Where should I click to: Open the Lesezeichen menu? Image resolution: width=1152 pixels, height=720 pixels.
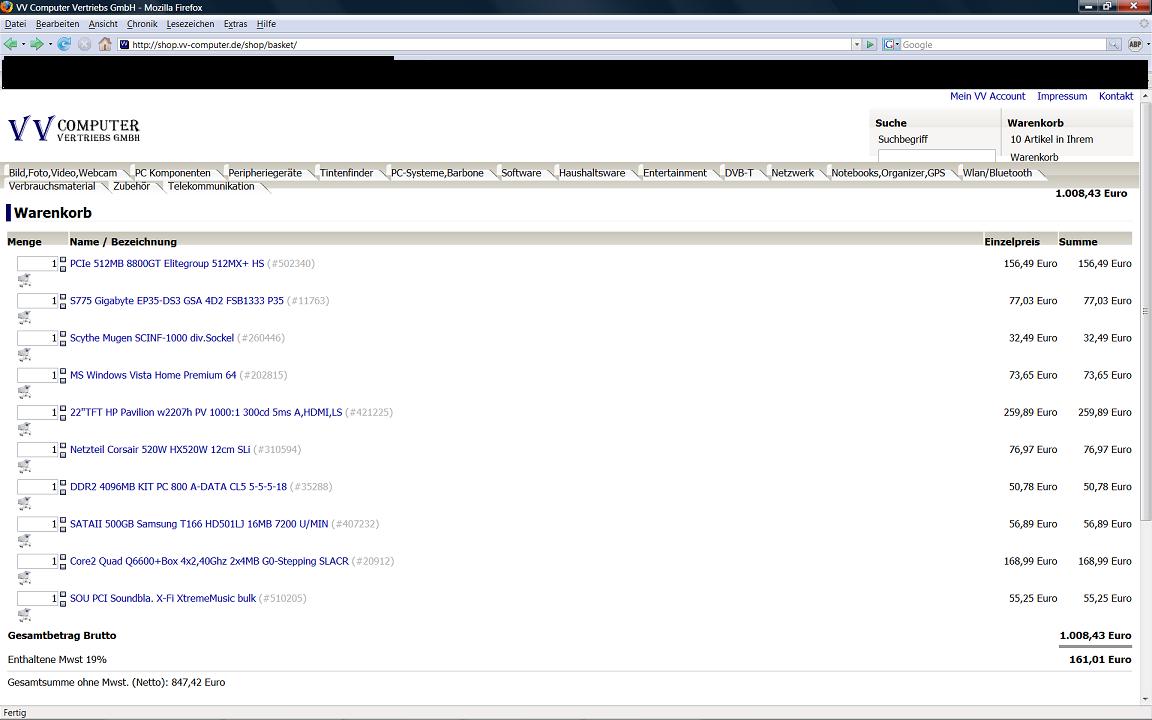pos(190,24)
